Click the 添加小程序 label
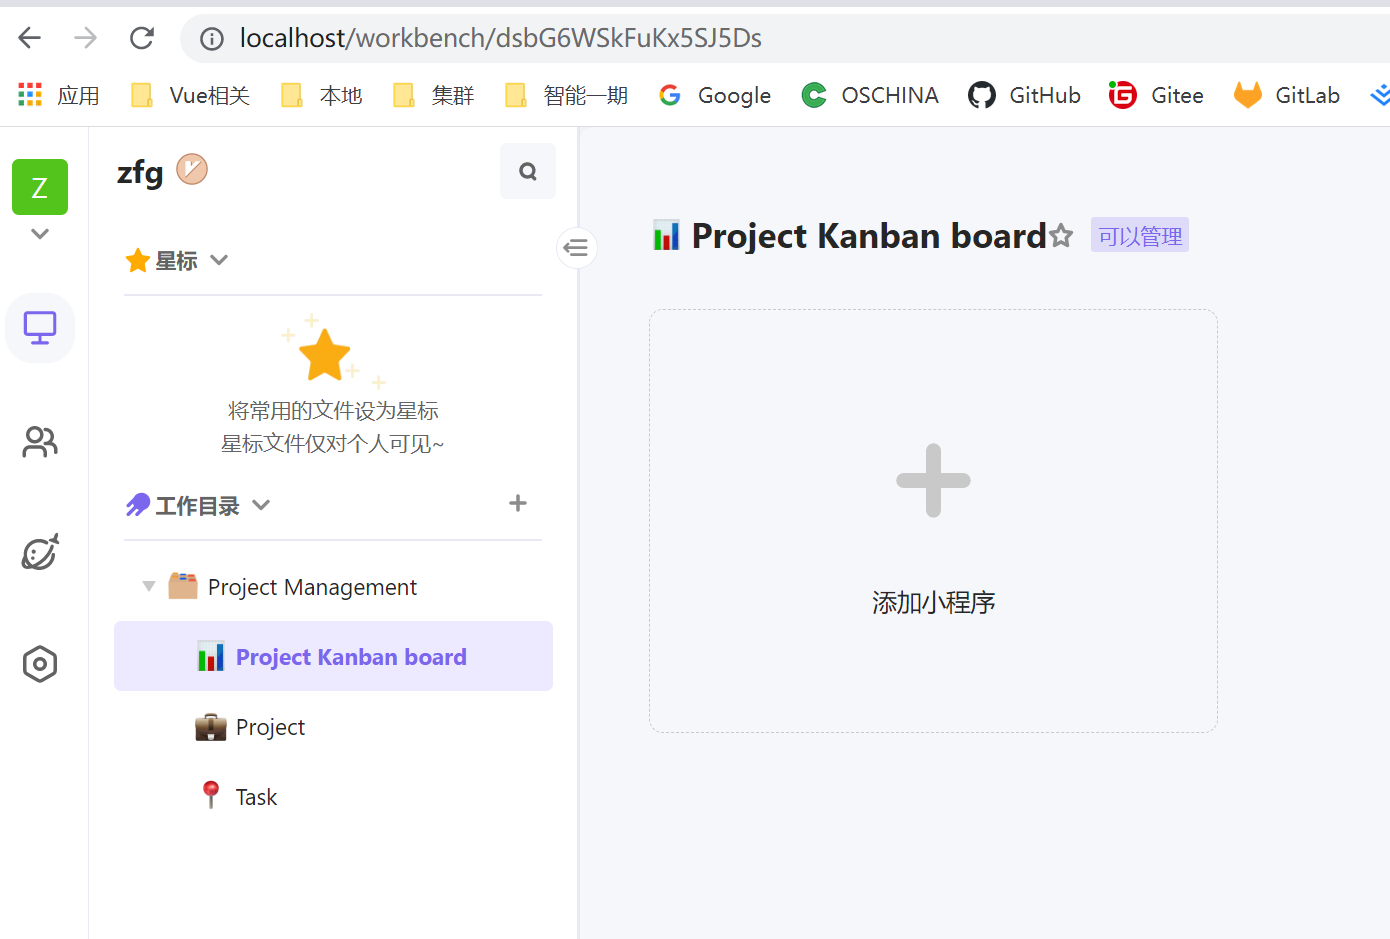 tap(933, 602)
